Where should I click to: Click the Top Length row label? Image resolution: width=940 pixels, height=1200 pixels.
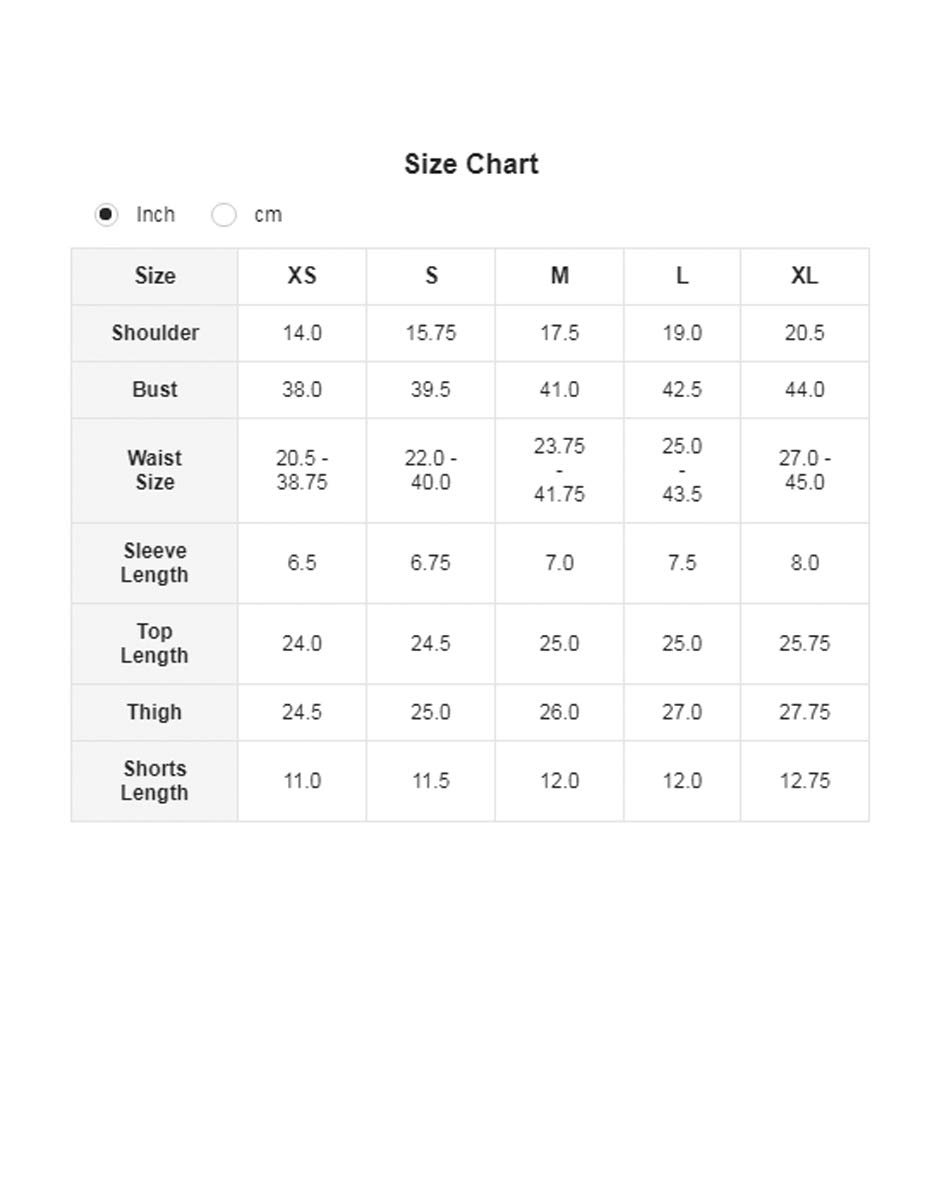[x=155, y=643]
